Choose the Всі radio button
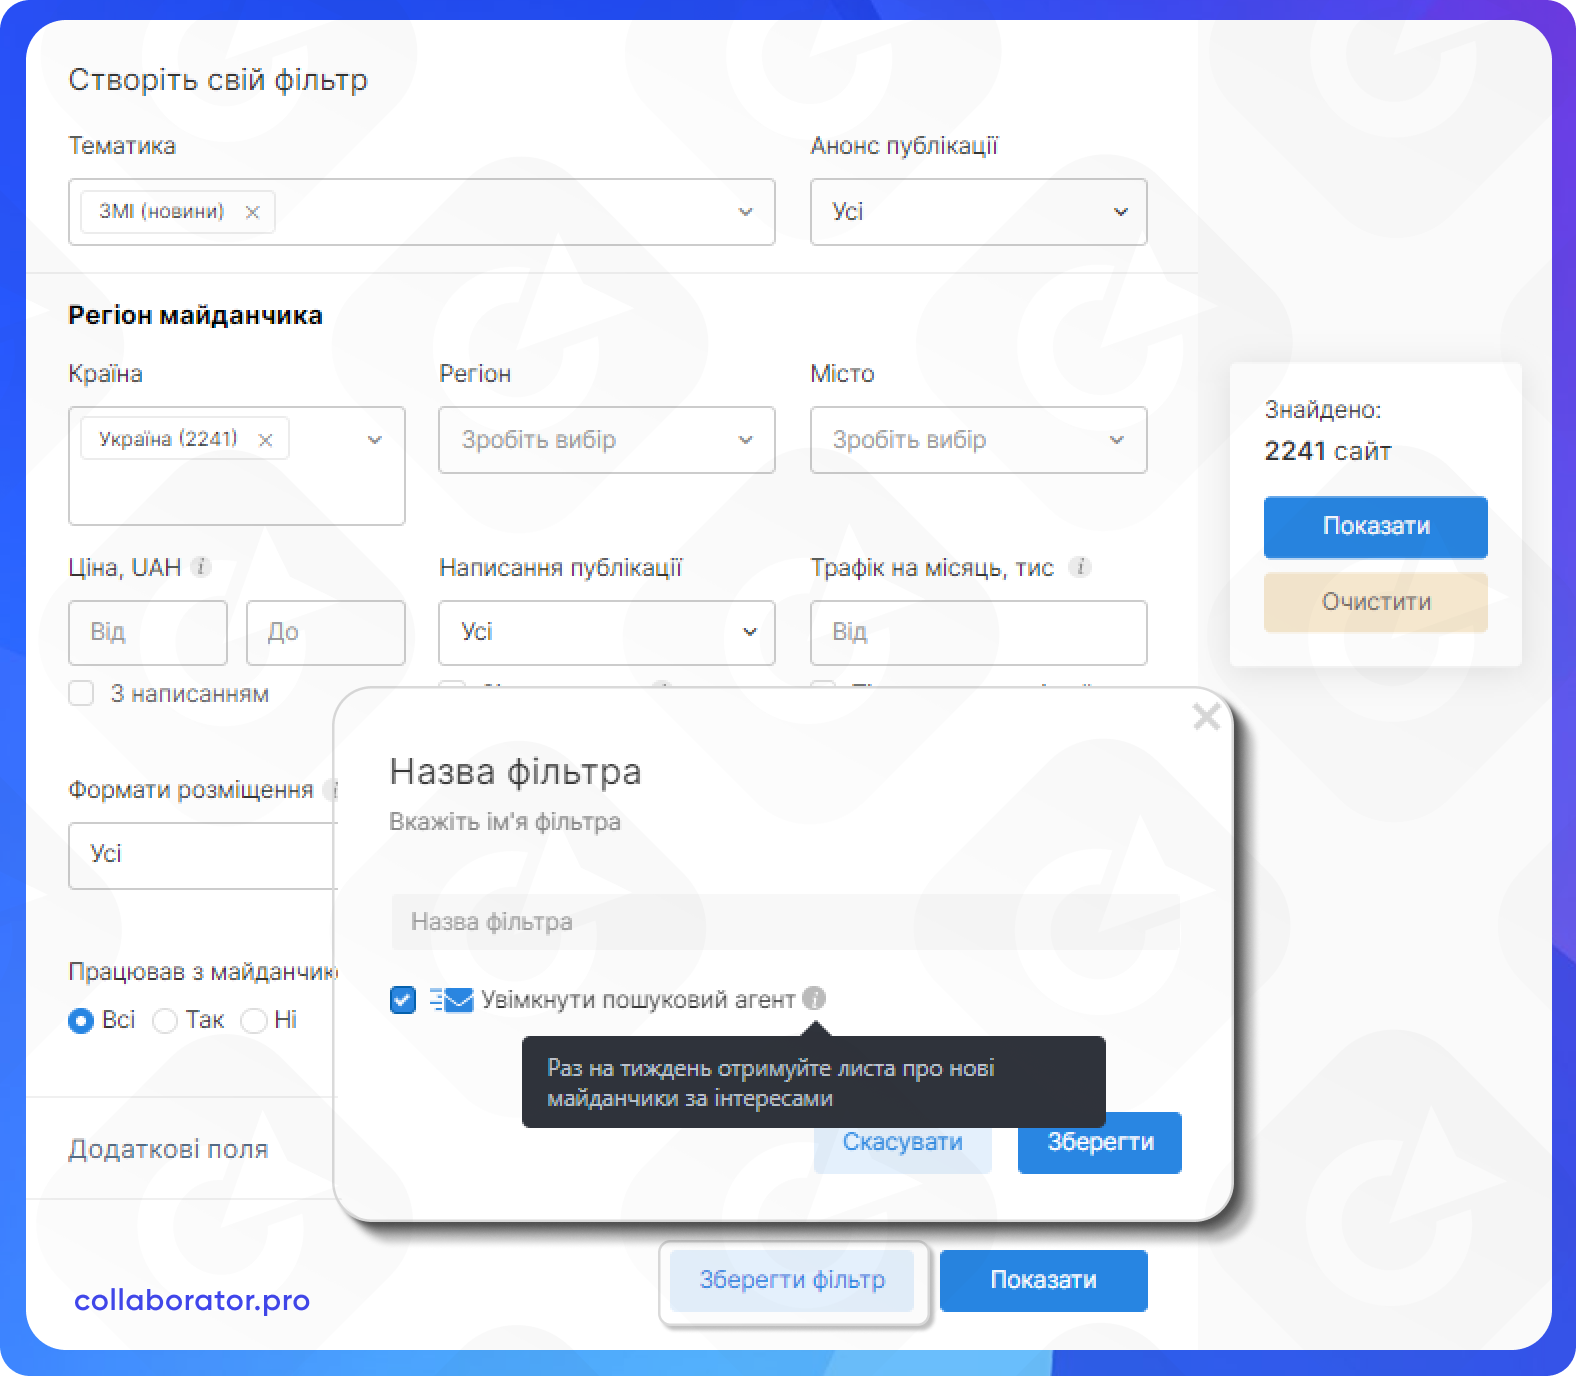The image size is (1576, 1376). pyautogui.click(x=81, y=1020)
